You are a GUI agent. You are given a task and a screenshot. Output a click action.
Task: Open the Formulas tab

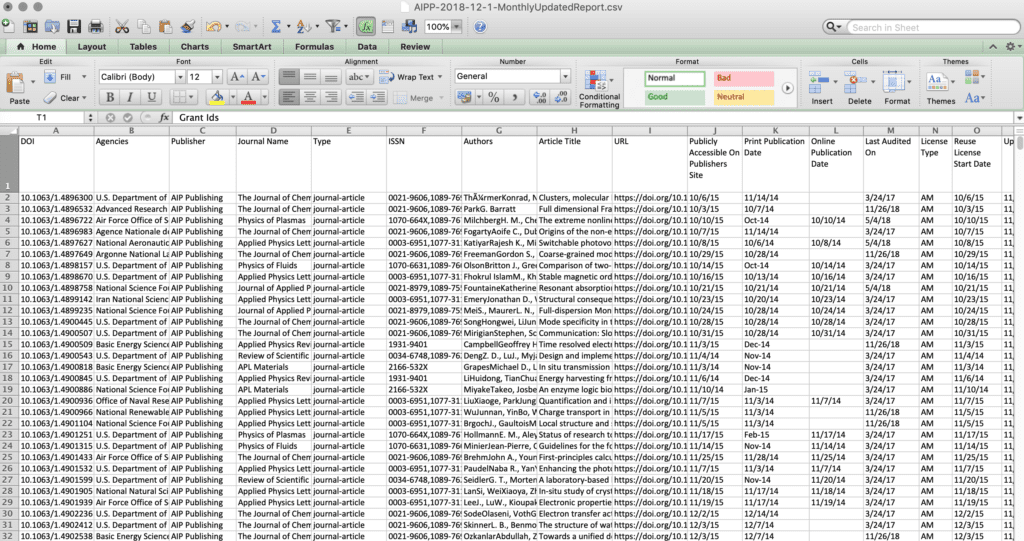click(314, 47)
